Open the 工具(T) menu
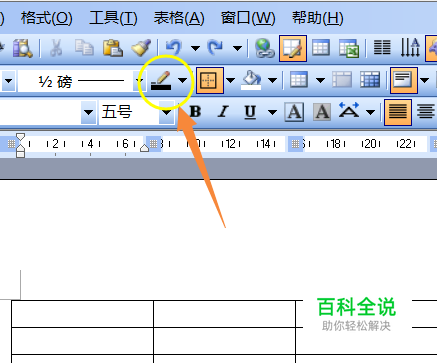 (x=113, y=18)
